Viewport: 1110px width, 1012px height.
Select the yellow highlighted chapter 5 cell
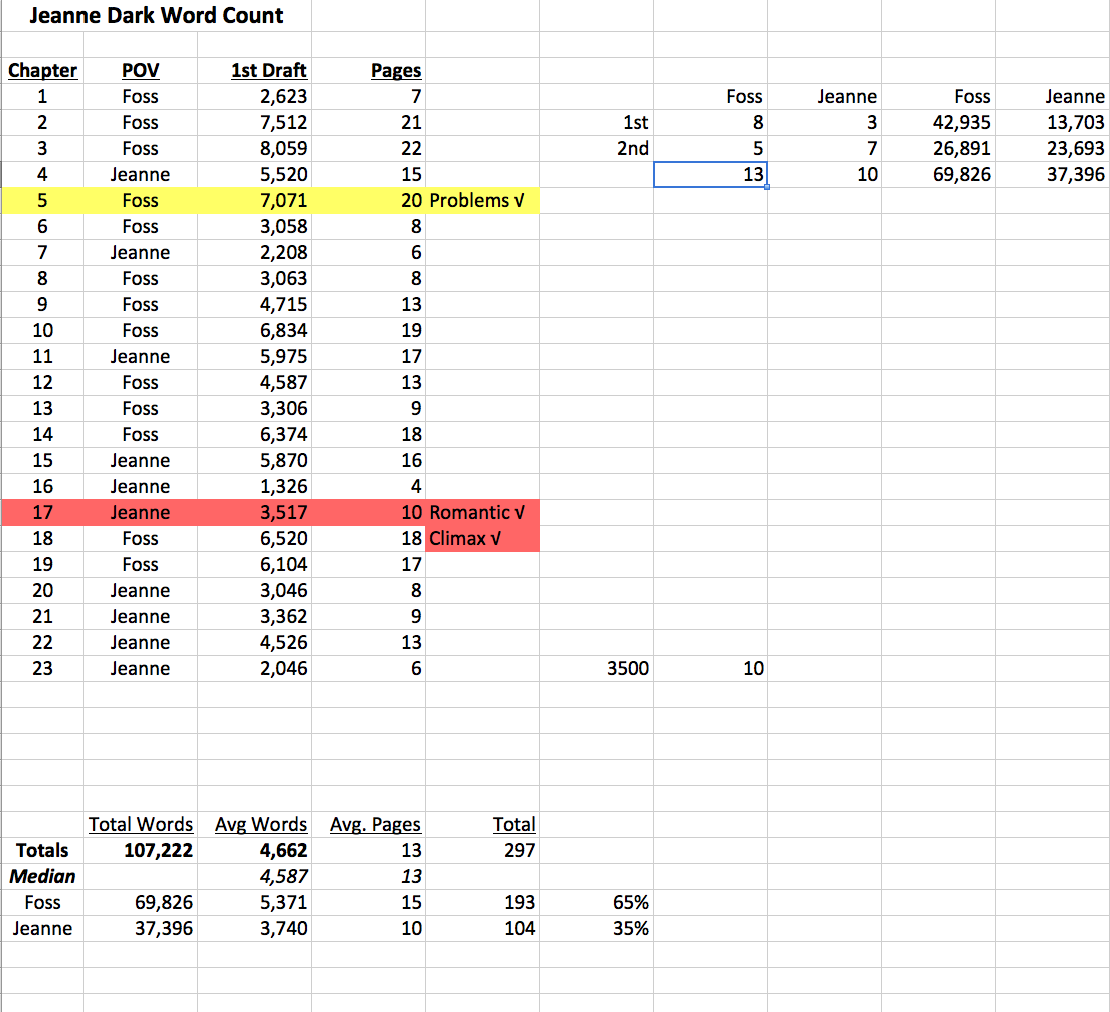click(42, 200)
